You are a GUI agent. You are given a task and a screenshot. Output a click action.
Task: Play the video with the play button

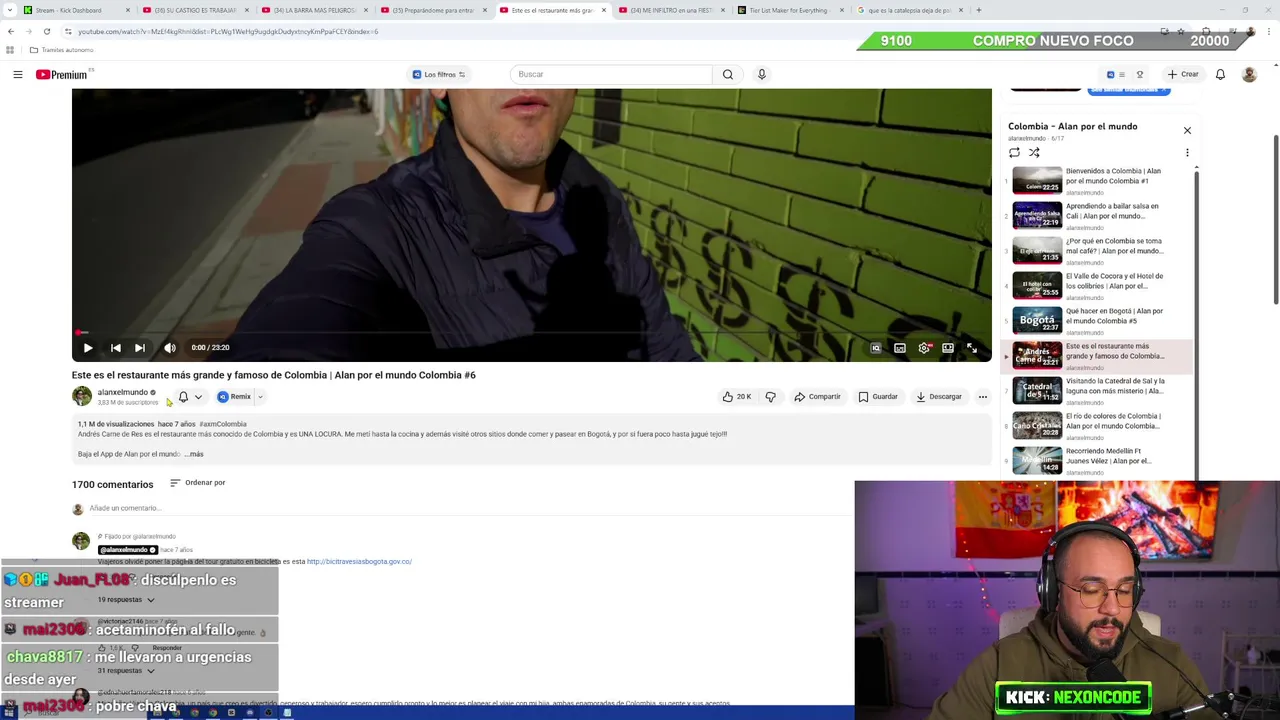88,348
